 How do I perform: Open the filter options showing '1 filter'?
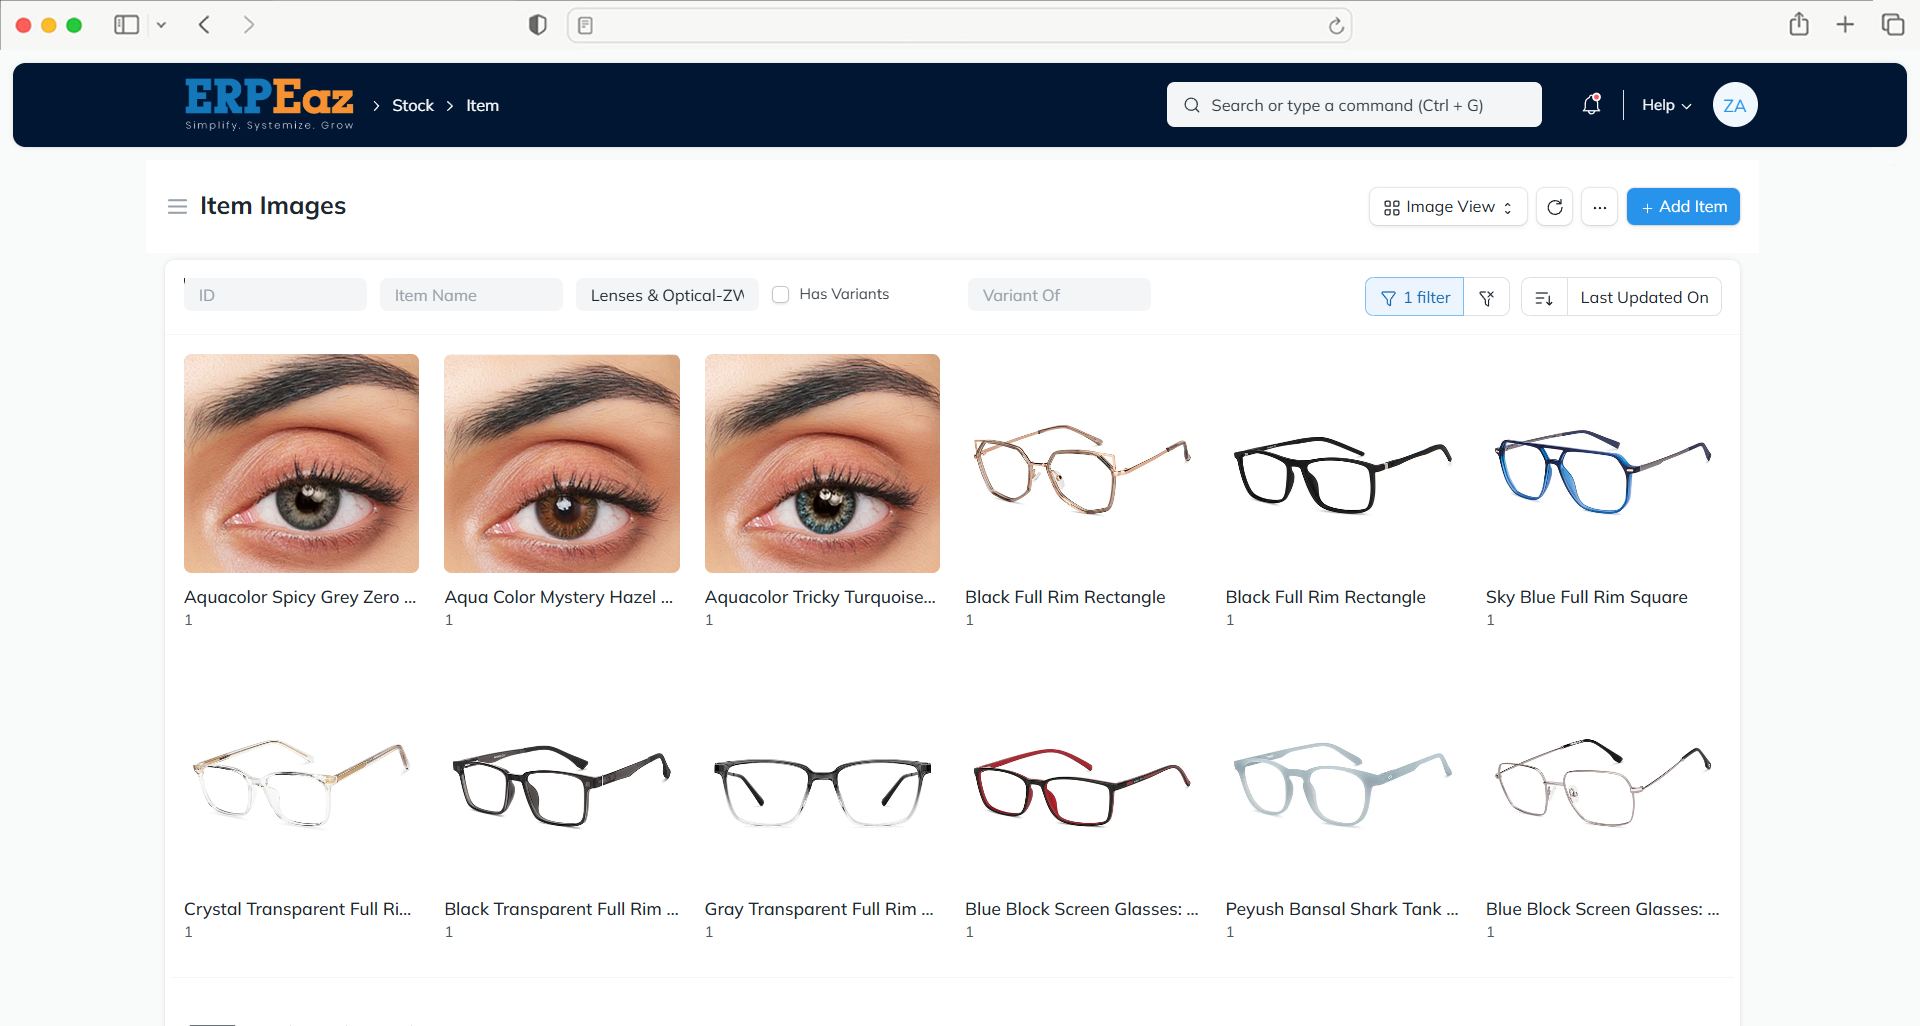pos(1413,297)
